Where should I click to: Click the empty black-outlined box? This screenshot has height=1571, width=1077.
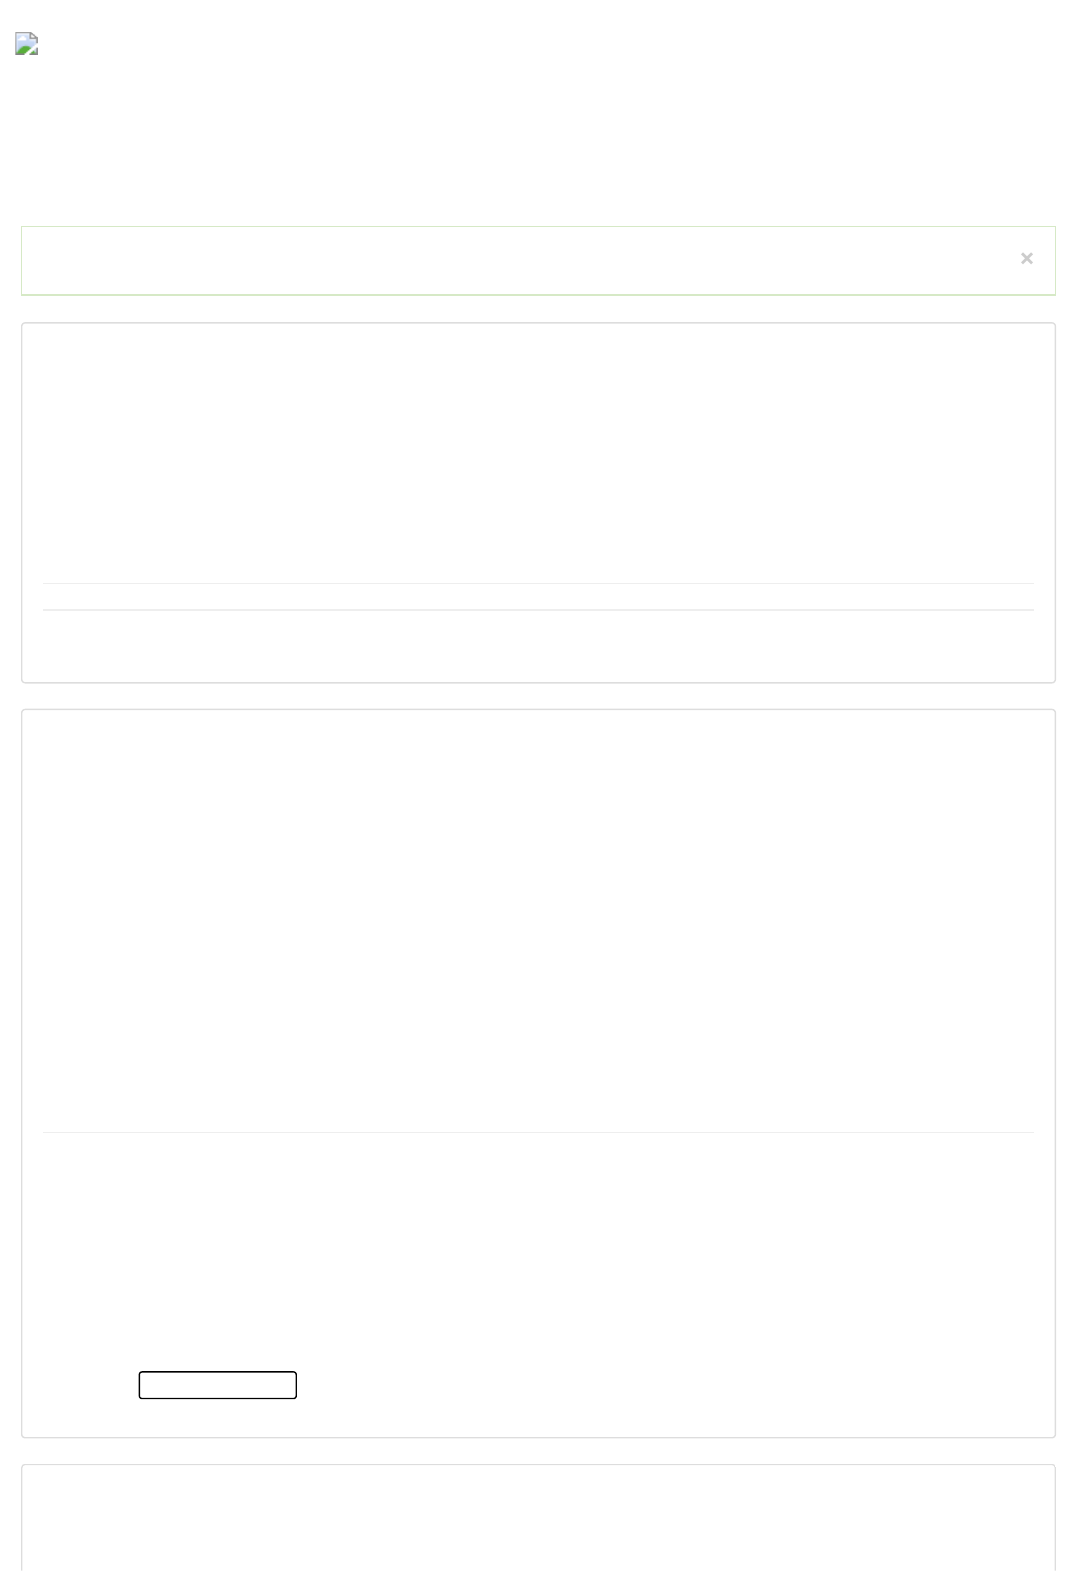[x=218, y=1385]
